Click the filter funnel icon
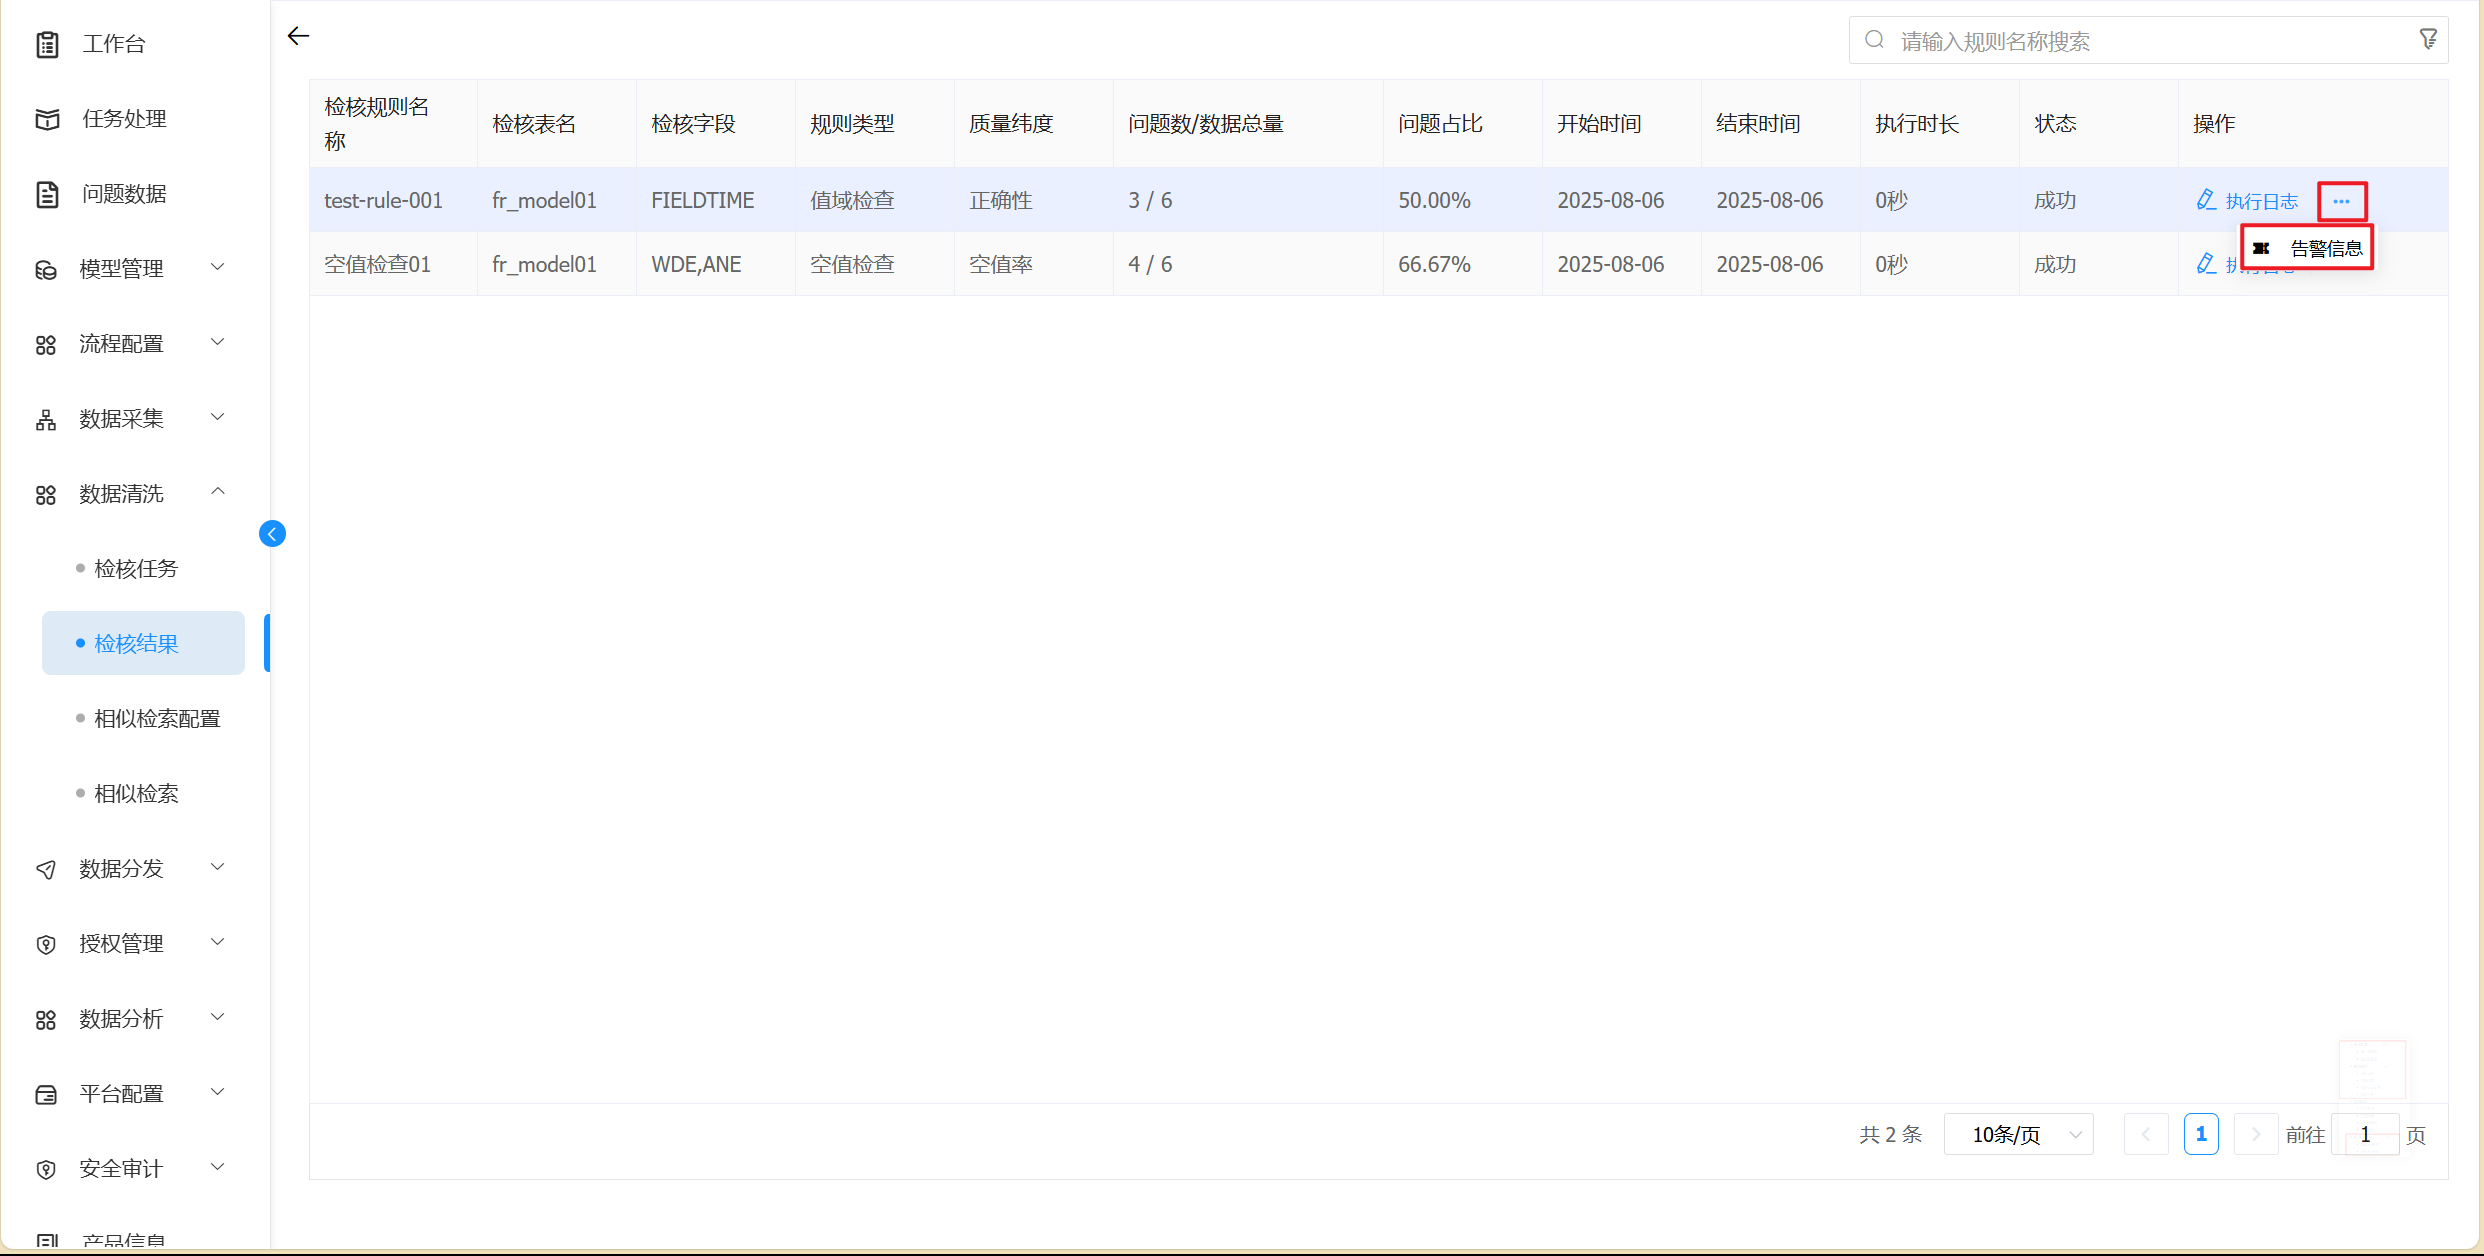The image size is (2484, 1256). tap(2427, 40)
